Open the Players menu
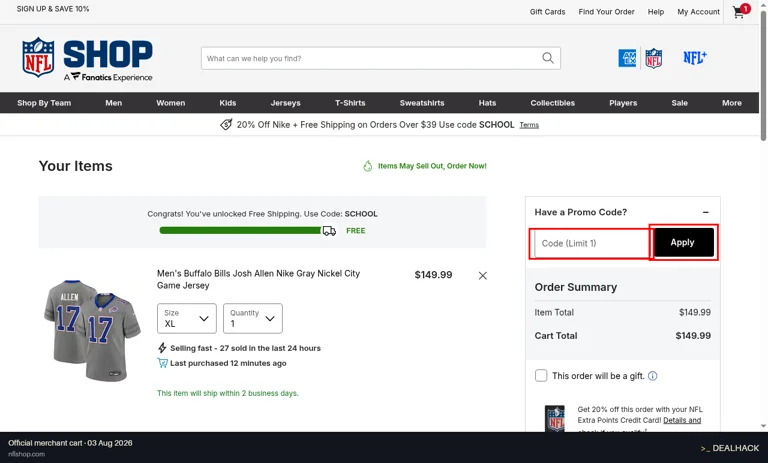Image resolution: width=768 pixels, height=463 pixels. point(623,103)
